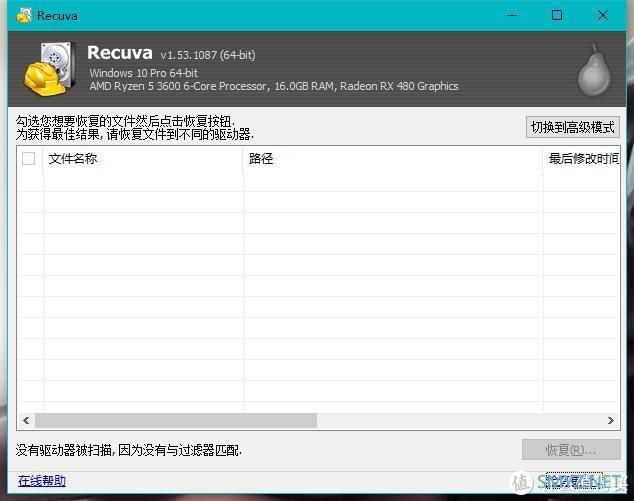634x501 pixels.
Task: Click the AMD Ryzen 5 3600 hardware line
Action: pos(274,86)
